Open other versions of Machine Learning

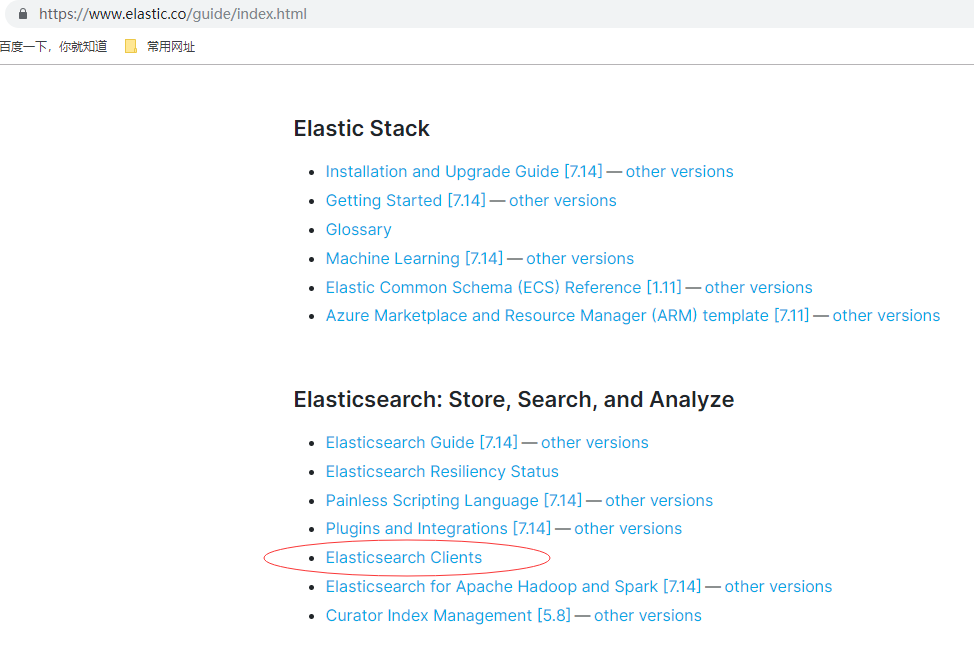(580, 258)
